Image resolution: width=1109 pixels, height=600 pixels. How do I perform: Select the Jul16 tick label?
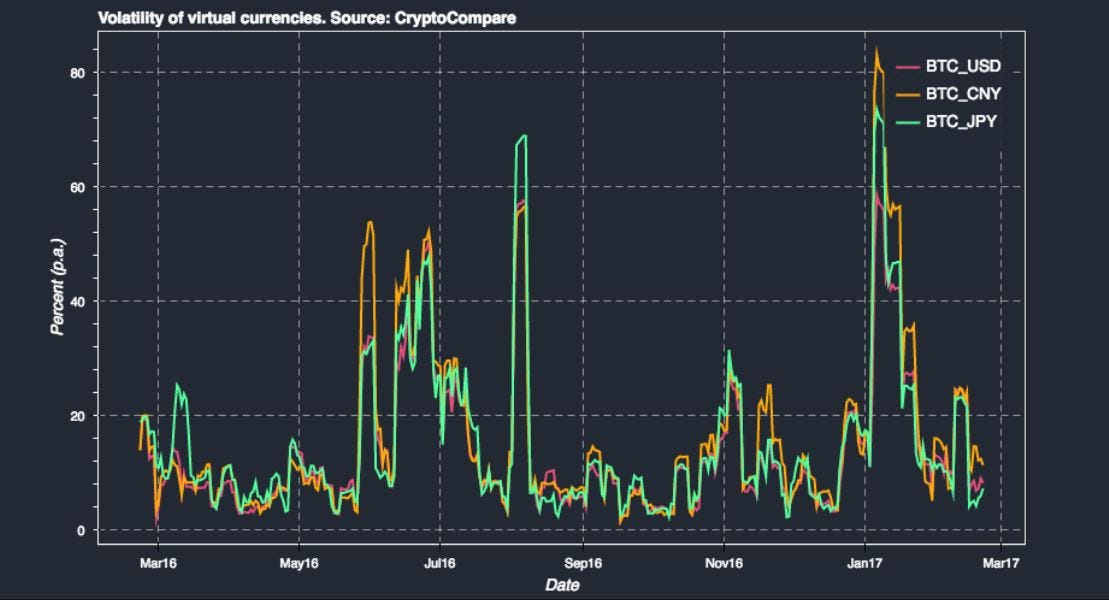coord(438,563)
